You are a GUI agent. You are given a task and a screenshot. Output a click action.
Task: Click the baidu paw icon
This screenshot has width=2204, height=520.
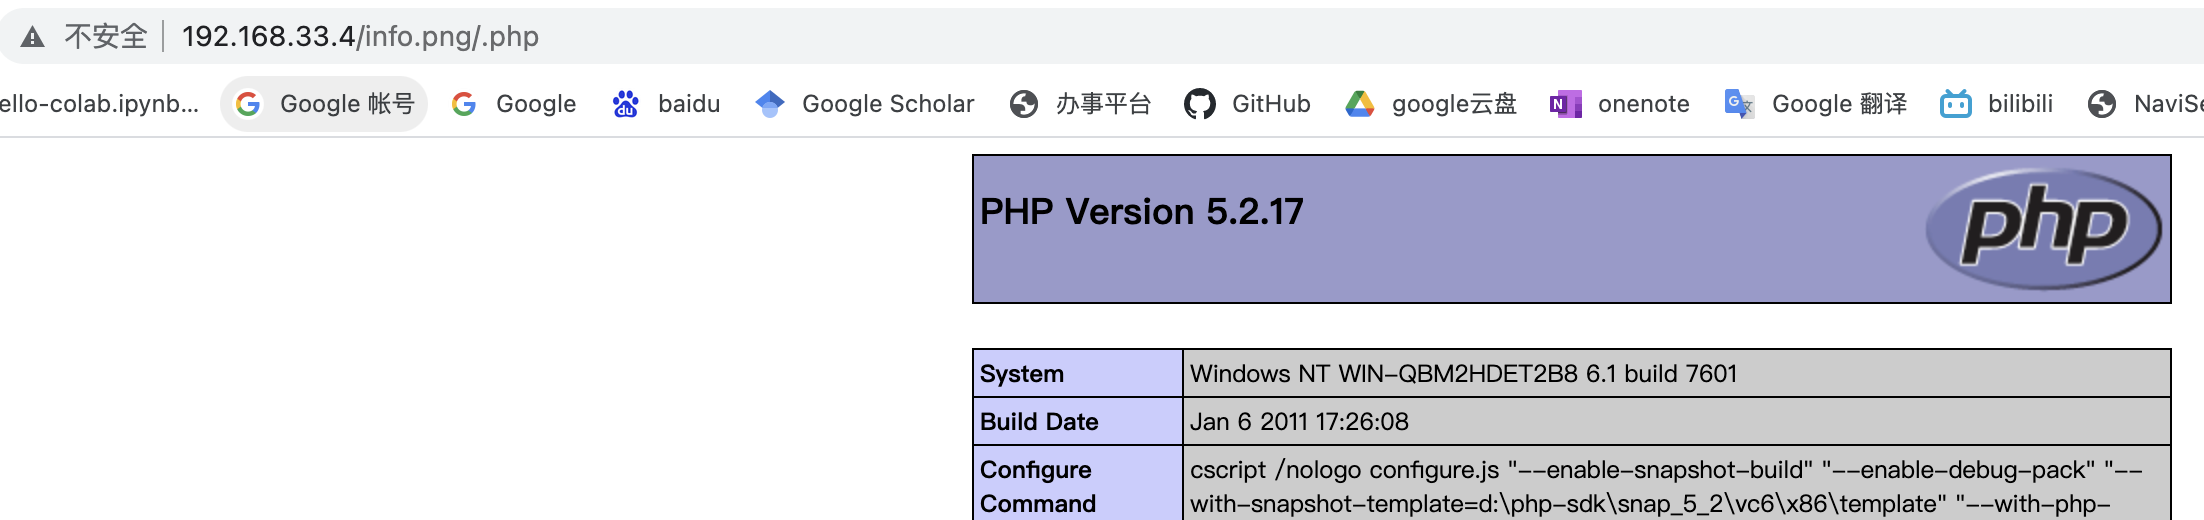626,104
